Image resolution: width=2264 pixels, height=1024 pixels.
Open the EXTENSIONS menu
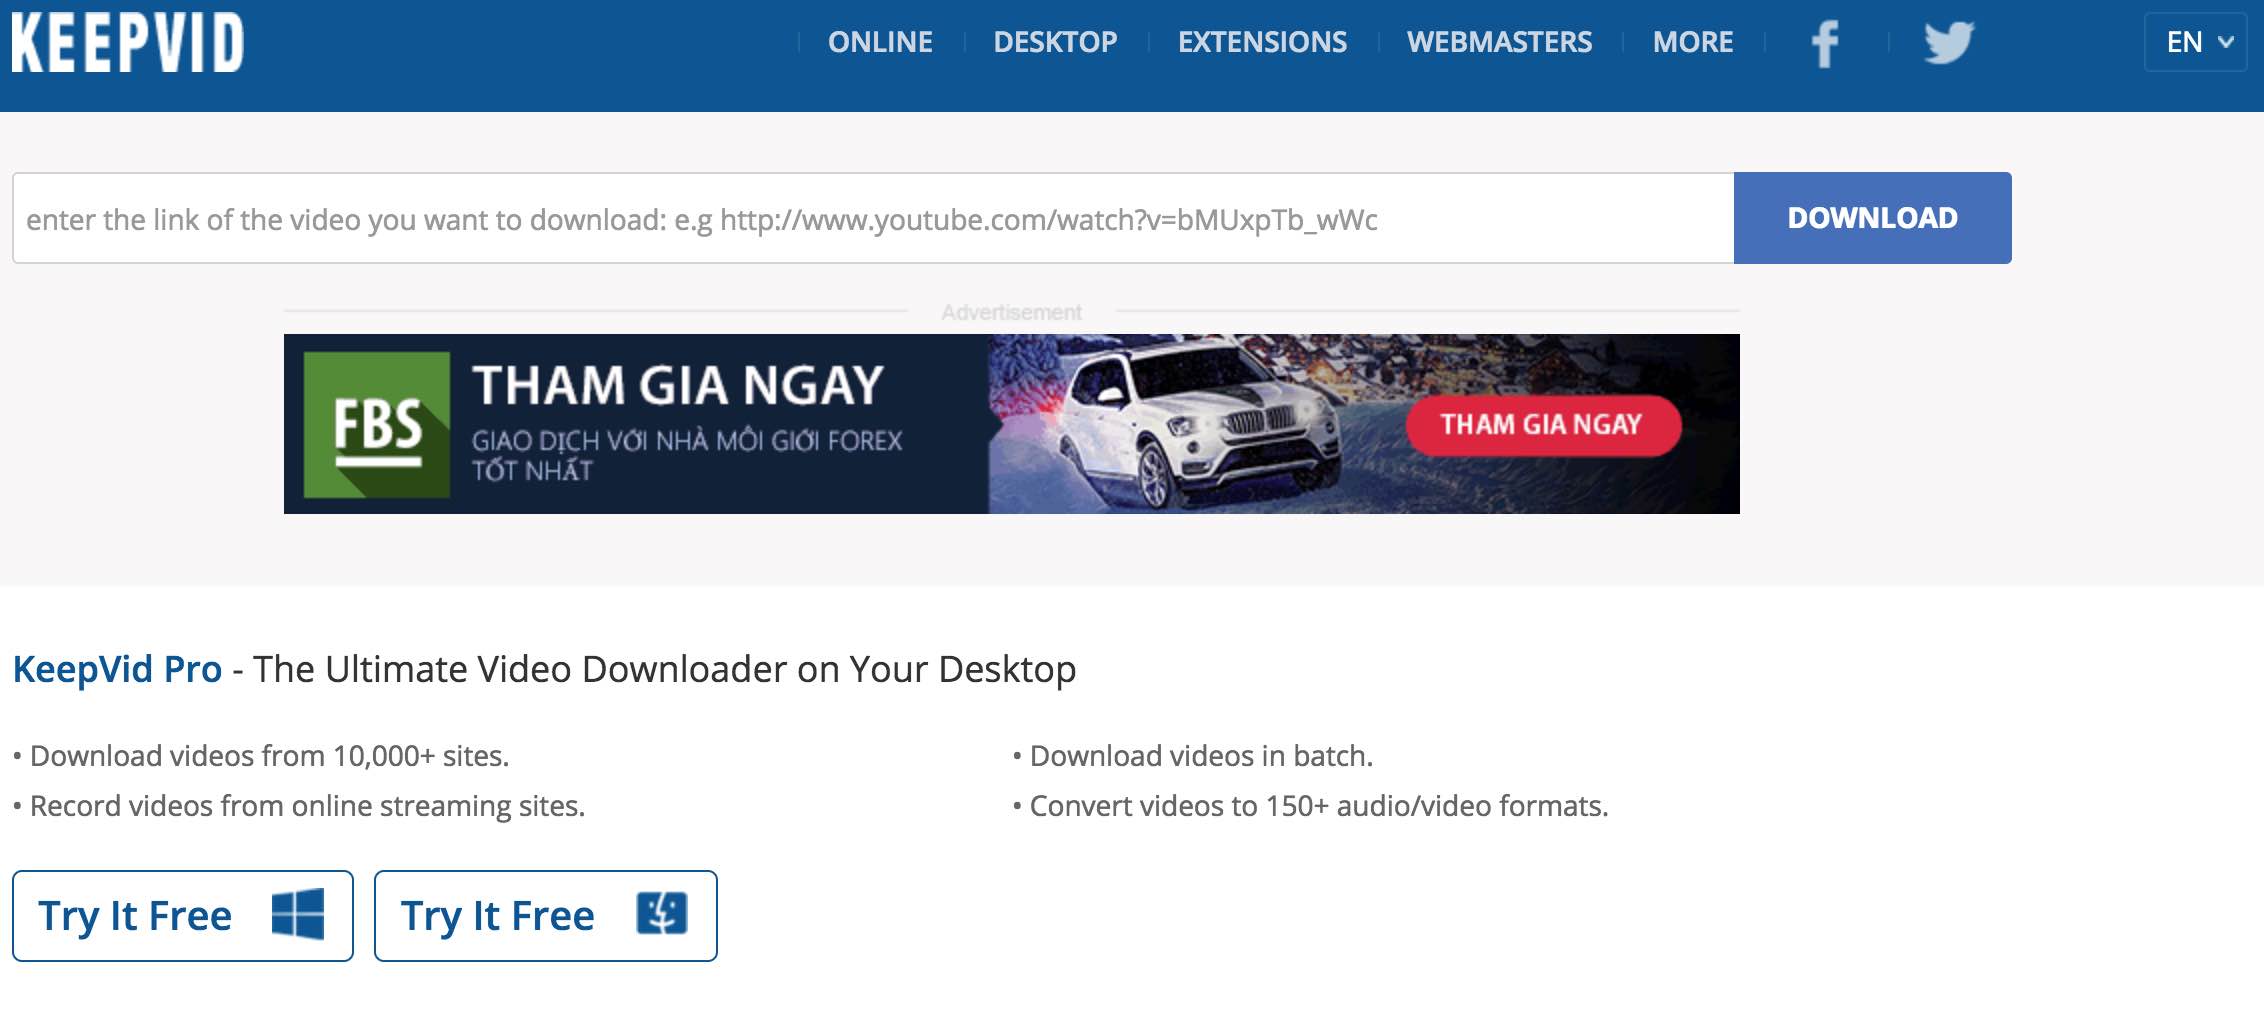1262,42
